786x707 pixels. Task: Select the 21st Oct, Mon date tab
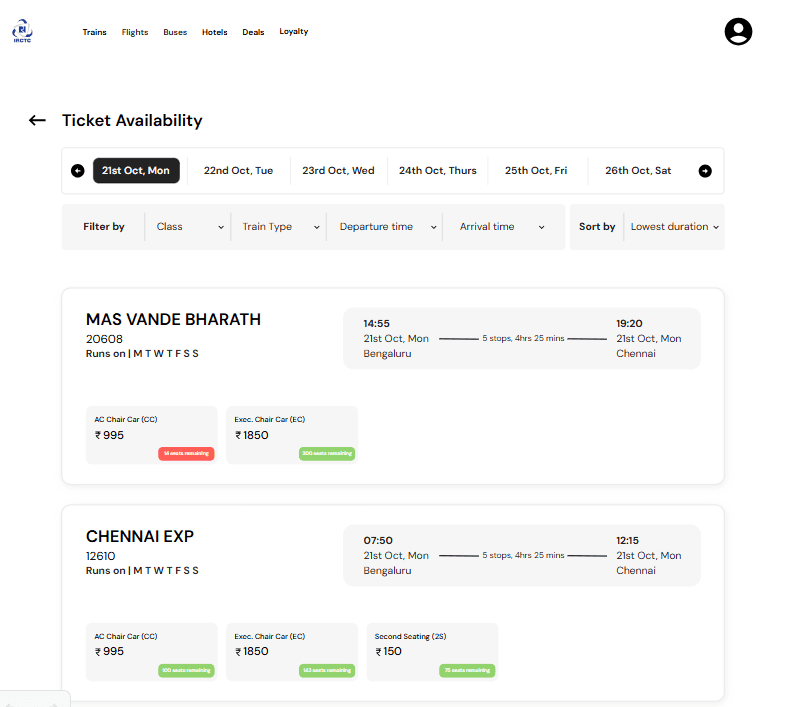136,170
